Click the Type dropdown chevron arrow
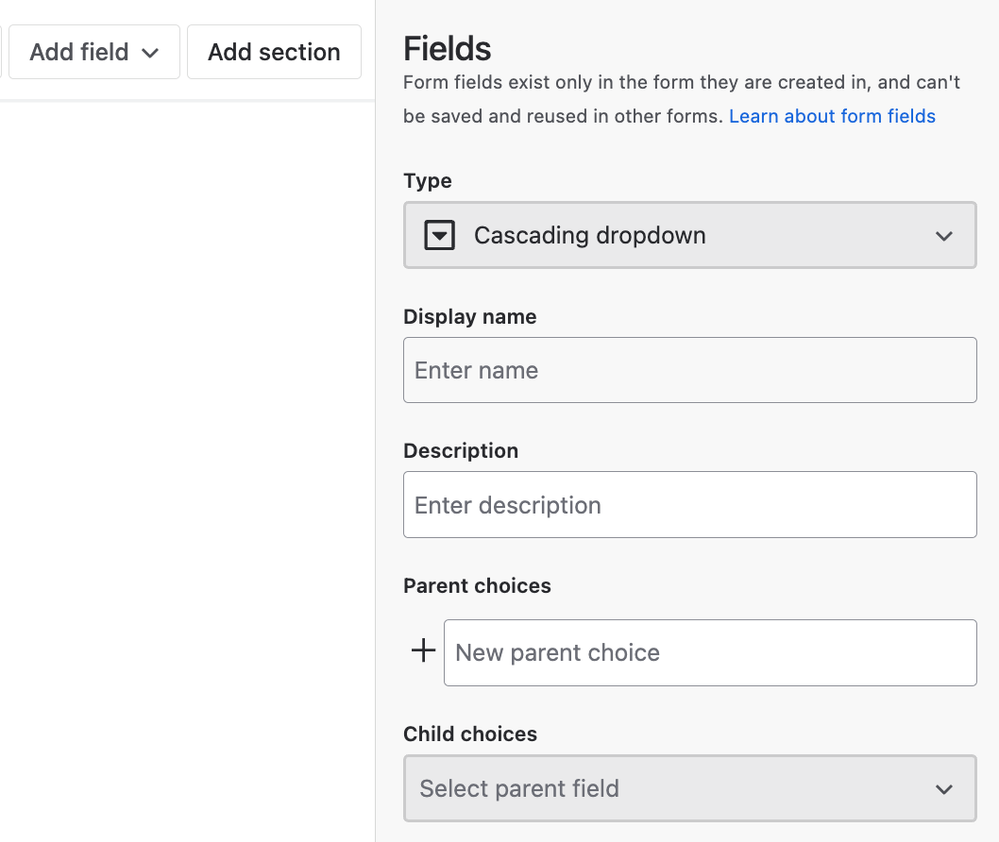Viewport: 999px width, 842px height. [x=943, y=236]
